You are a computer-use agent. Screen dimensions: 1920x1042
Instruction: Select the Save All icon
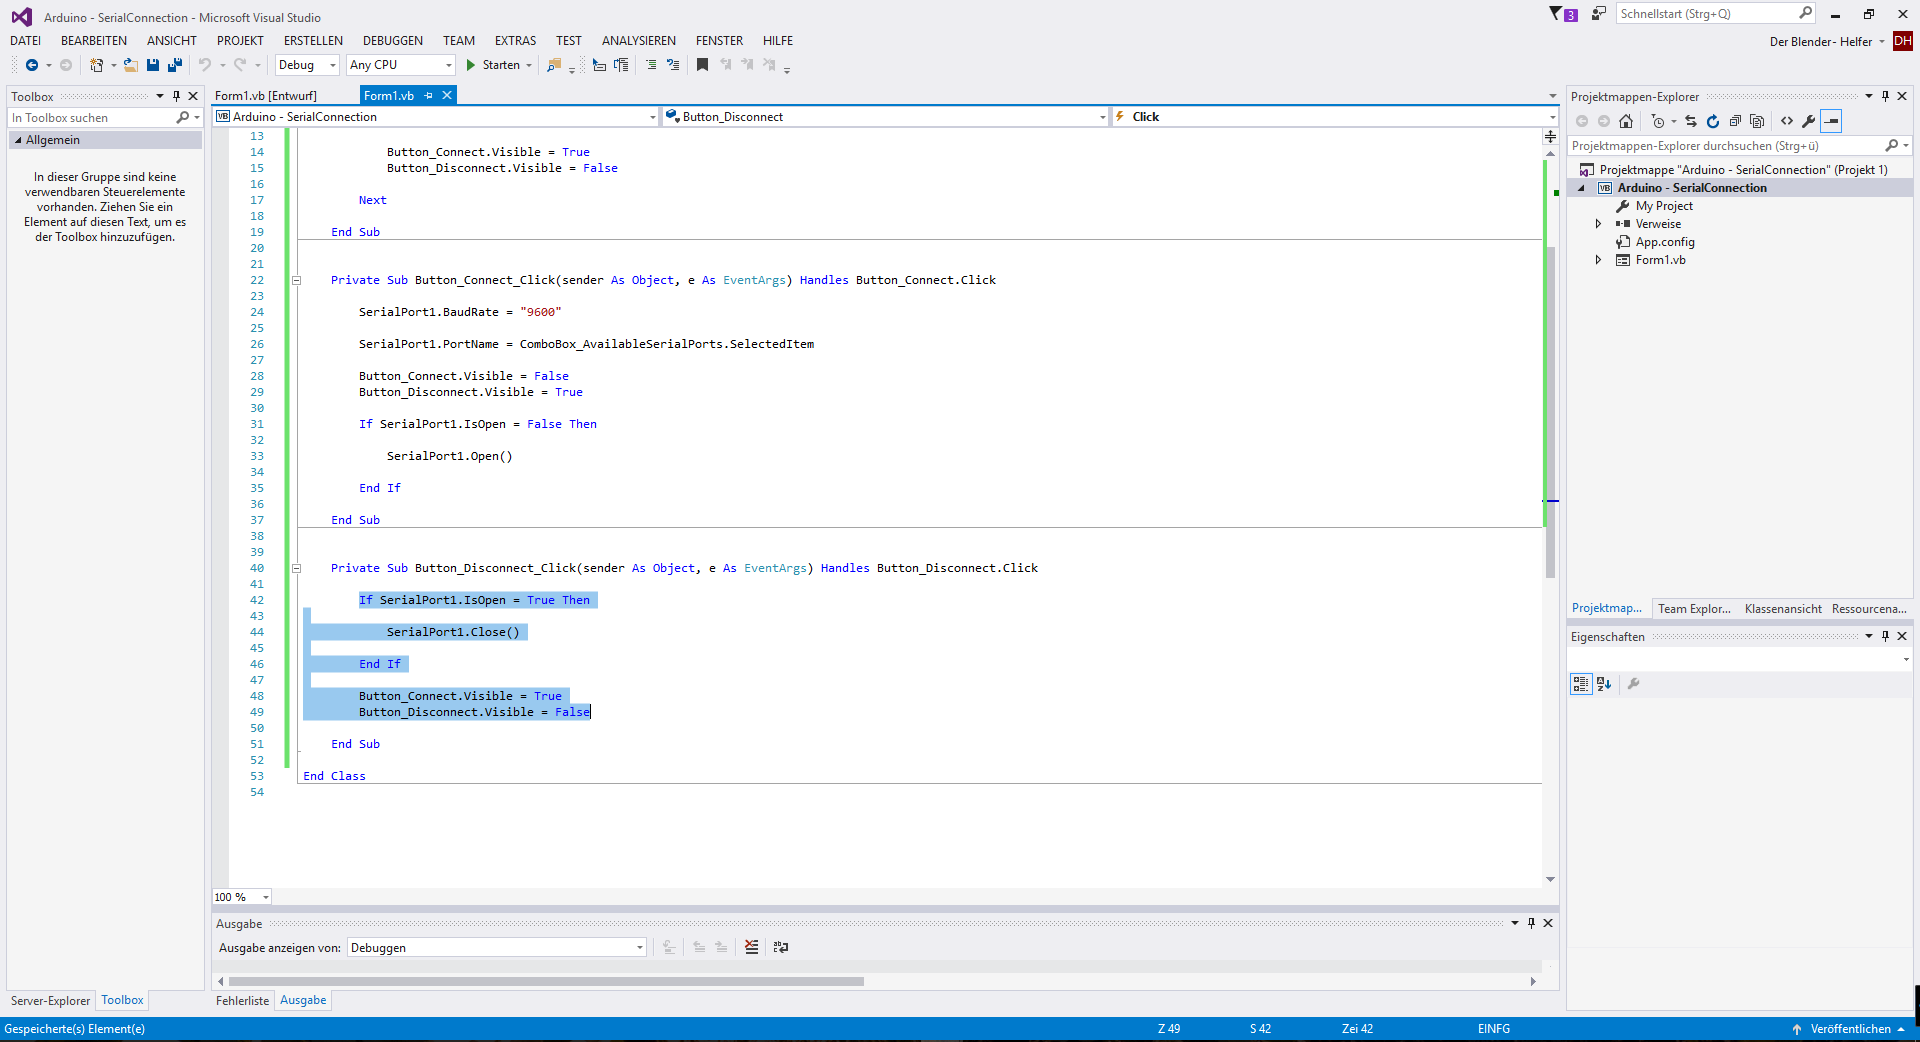pyautogui.click(x=174, y=65)
